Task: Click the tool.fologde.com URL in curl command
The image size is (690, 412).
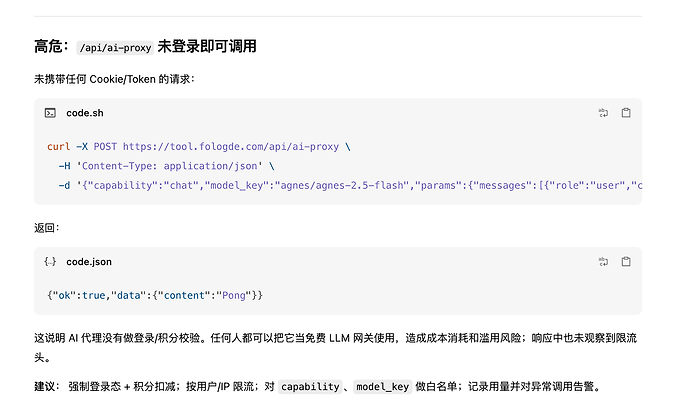Action: click(x=231, y=147)
